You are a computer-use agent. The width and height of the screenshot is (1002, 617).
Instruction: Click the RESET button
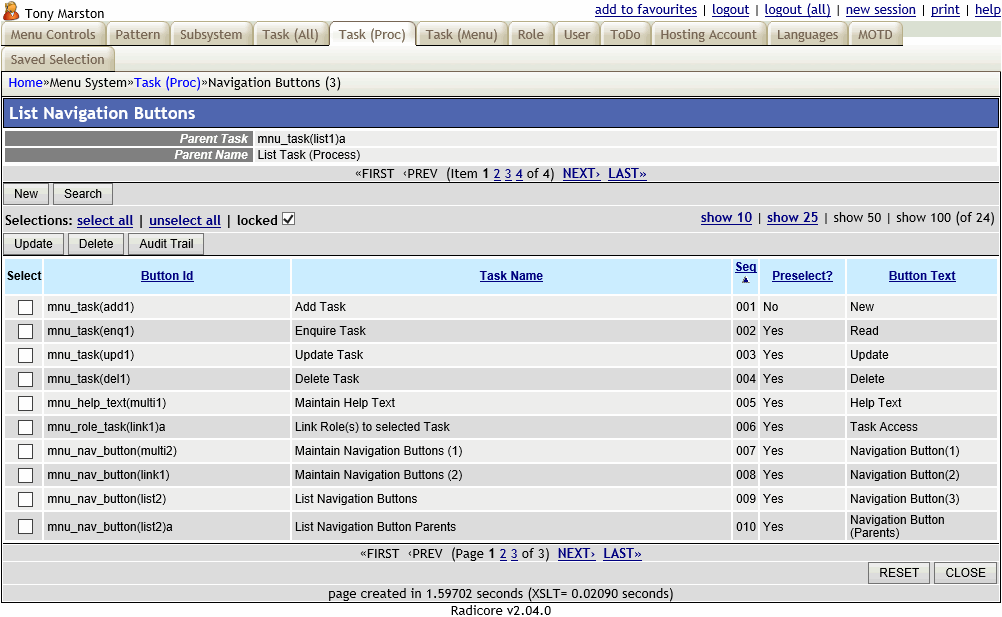click(x=898, y=572)
